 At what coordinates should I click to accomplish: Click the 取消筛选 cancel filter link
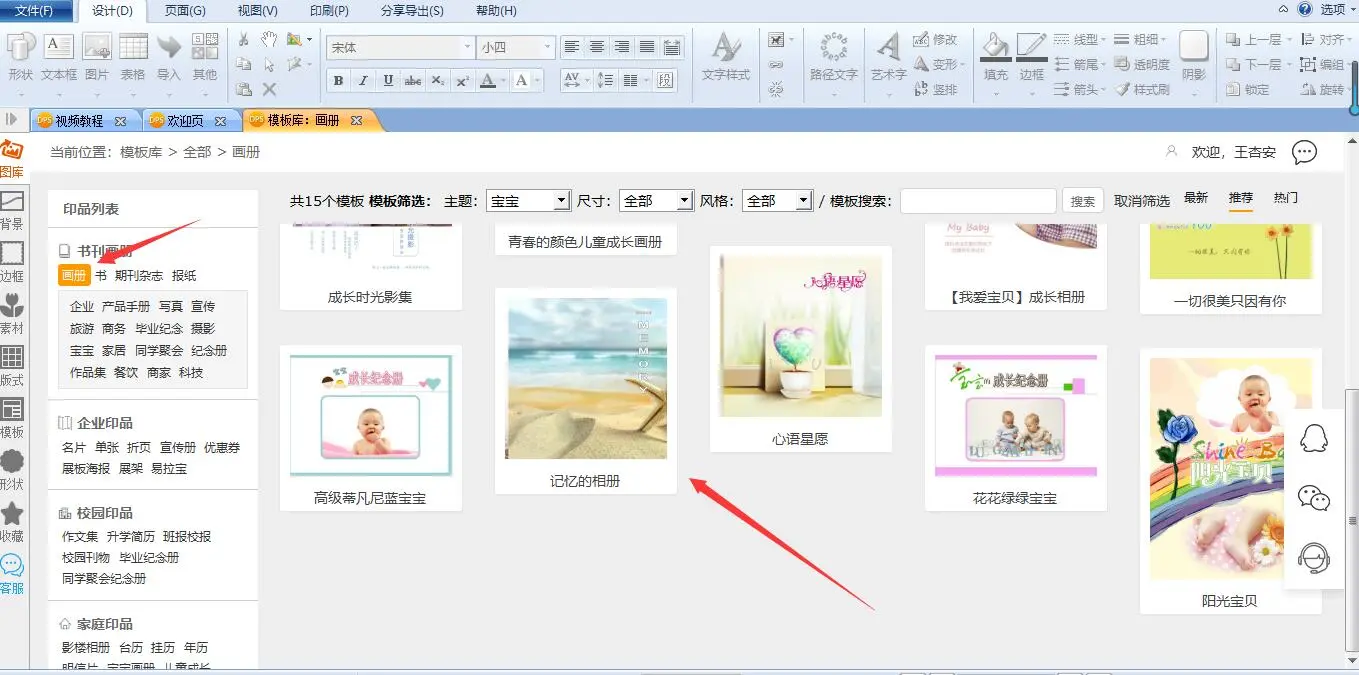point(1142,201)
